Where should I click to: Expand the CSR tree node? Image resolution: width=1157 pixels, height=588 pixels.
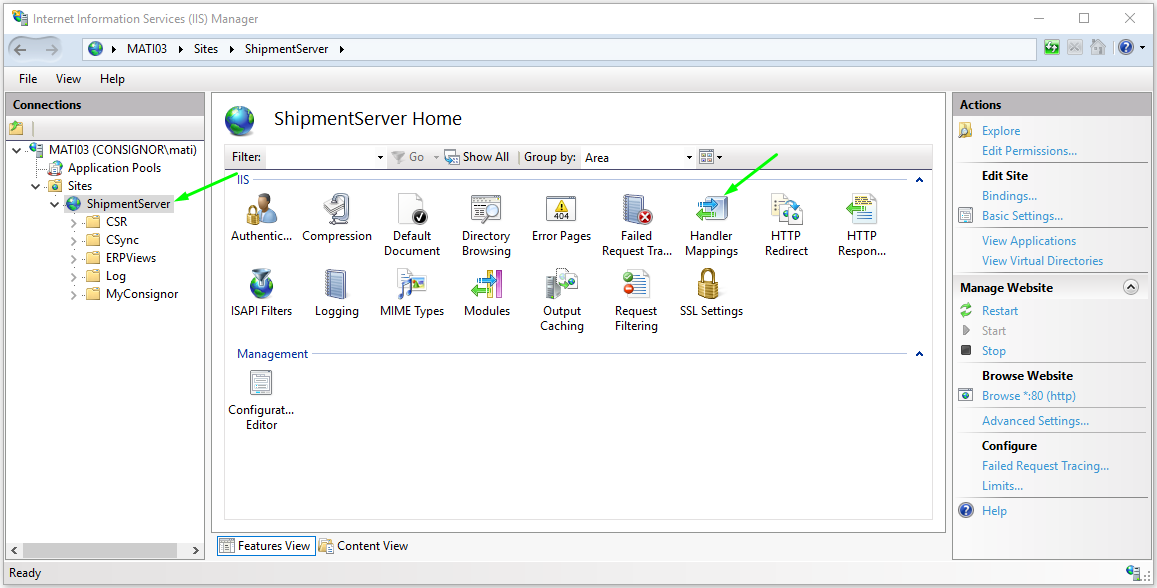click(x=72, y=221)
